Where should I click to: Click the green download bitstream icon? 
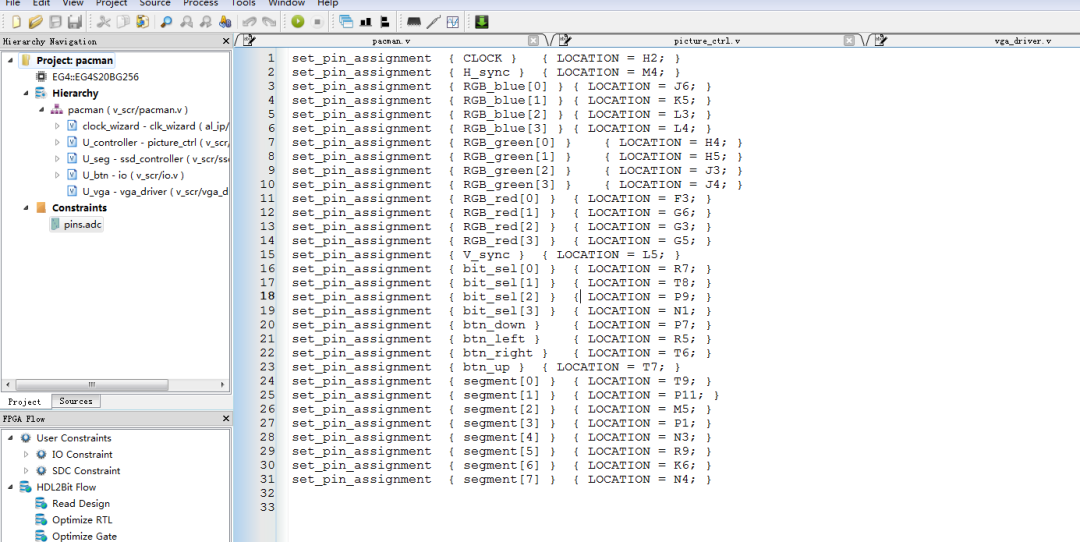pyautogui.click(x=481, y=22)
